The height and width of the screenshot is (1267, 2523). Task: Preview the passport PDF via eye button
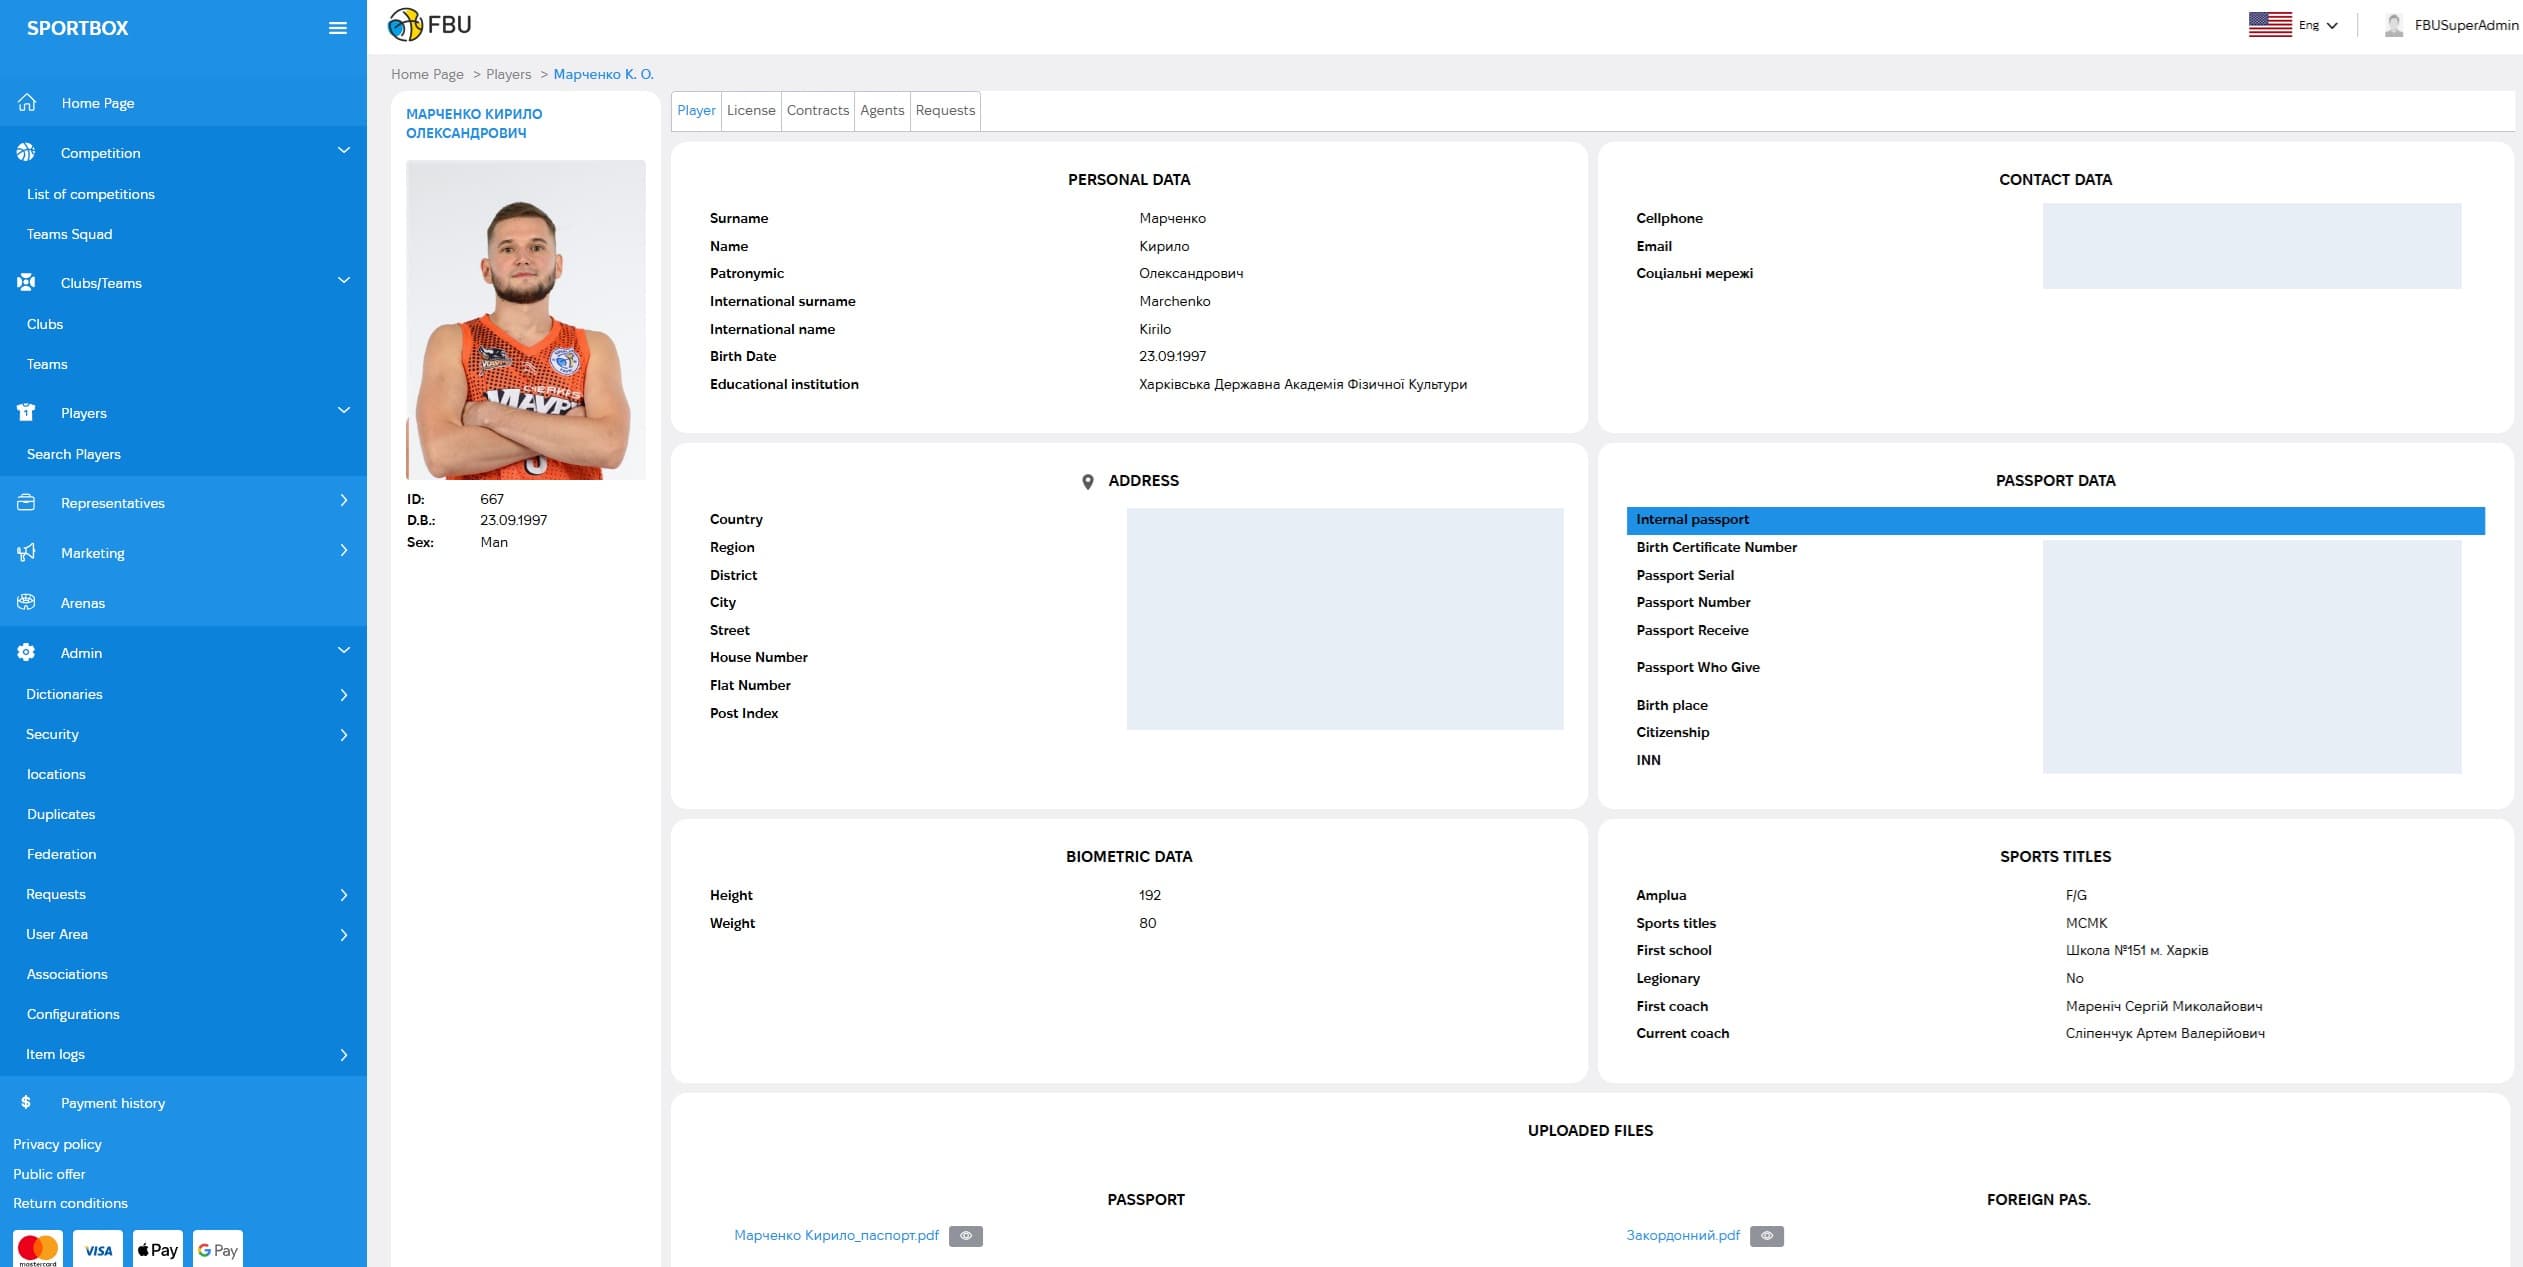click(x=966, y=1236)
